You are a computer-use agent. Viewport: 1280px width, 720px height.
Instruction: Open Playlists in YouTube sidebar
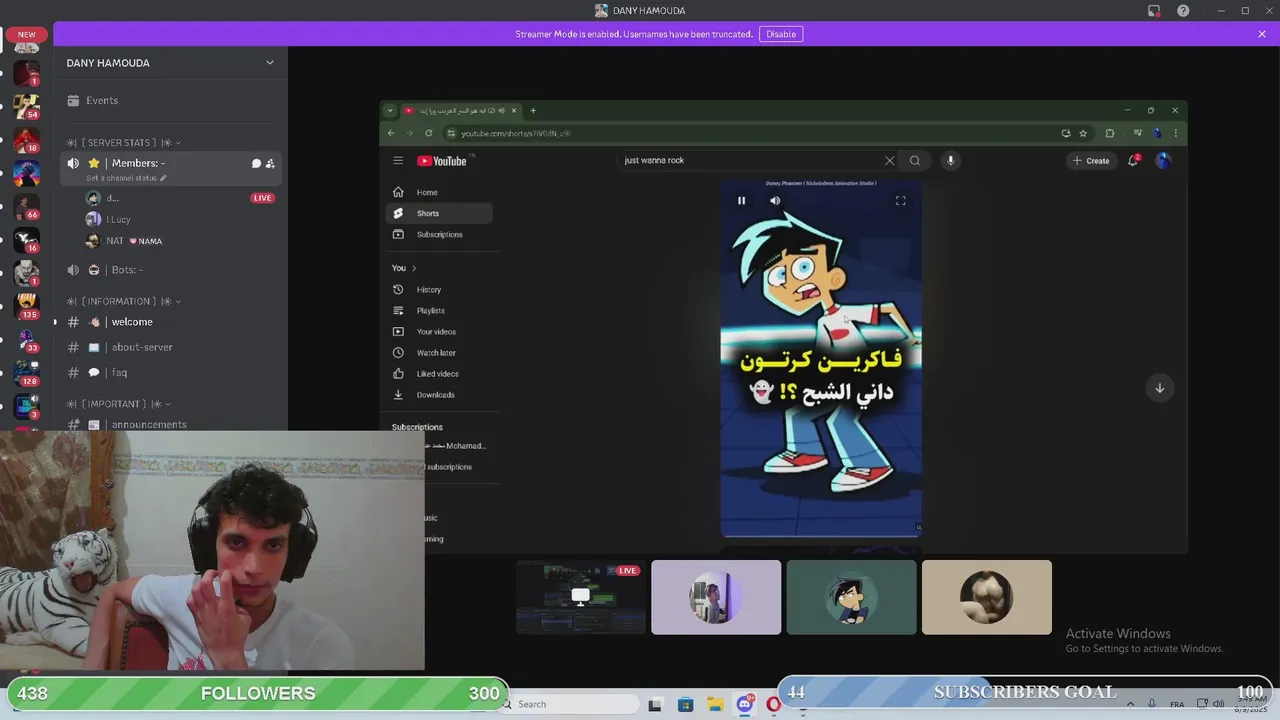(x=438, y=310)
